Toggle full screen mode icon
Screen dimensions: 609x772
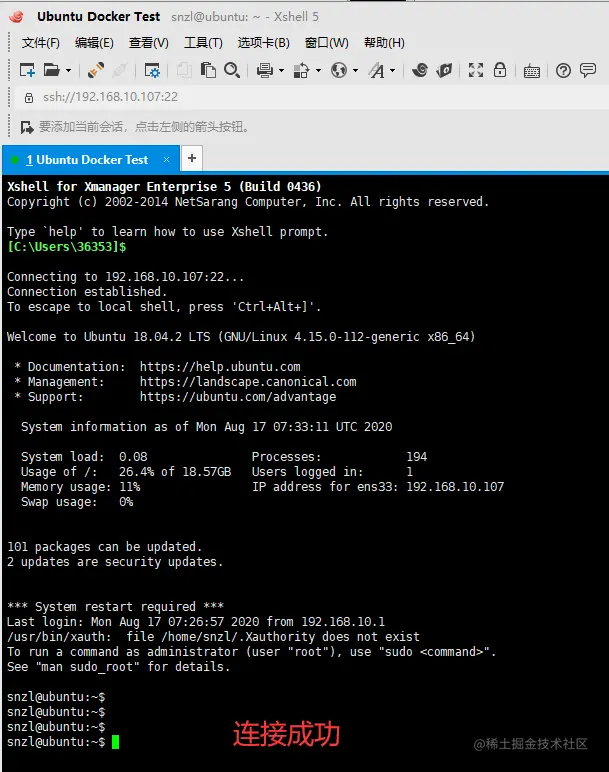click(x=476, y=70)
